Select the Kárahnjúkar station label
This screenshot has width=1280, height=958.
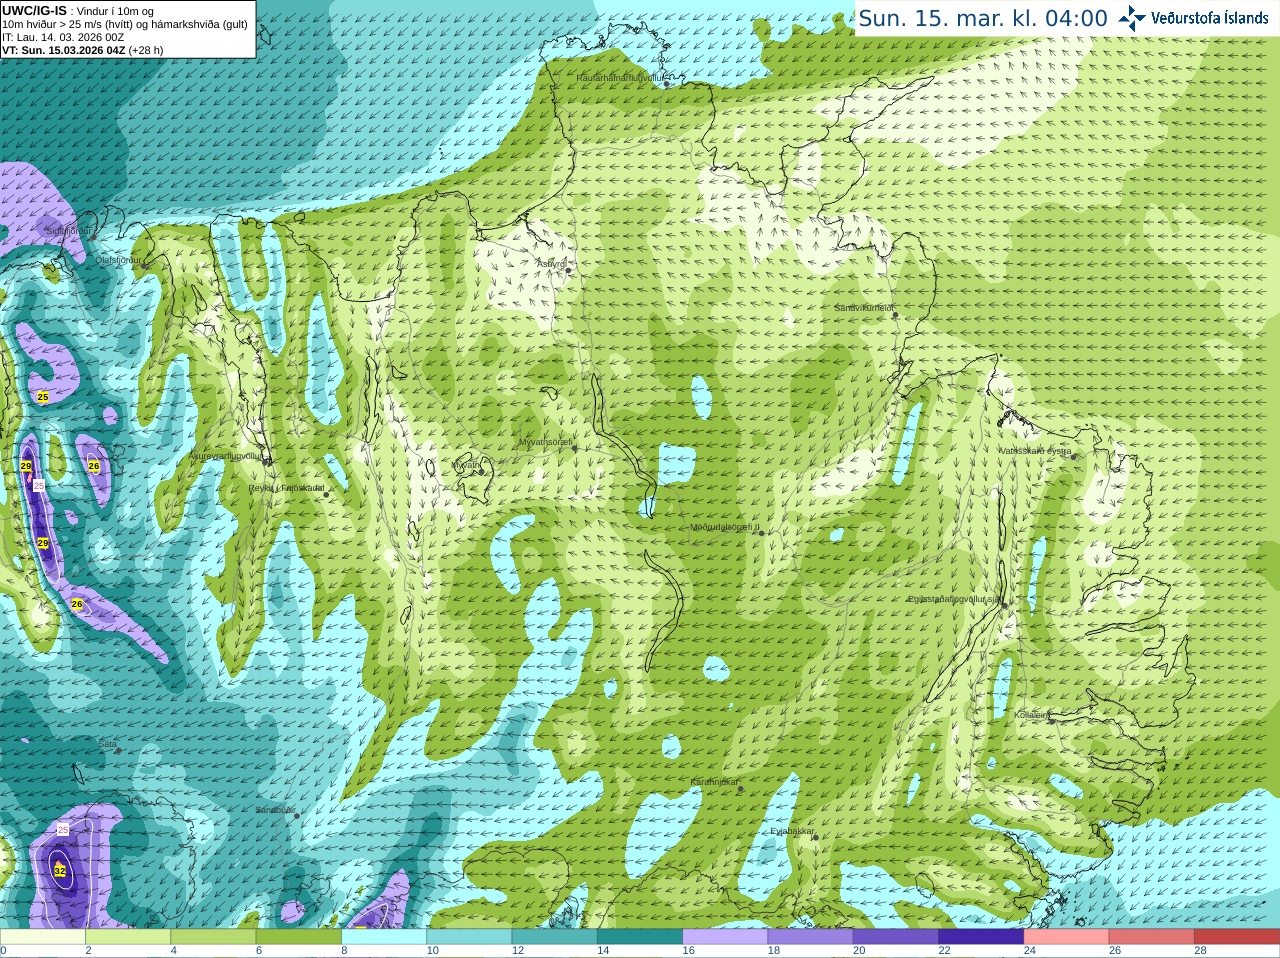click(x=714, y=782)
